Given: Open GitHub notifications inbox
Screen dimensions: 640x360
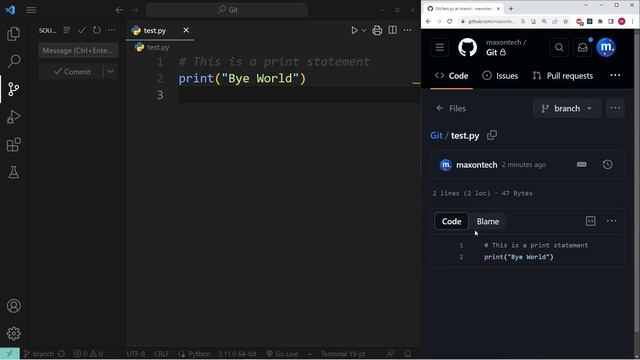Looking at the screenshot, I should coord(582,47).
